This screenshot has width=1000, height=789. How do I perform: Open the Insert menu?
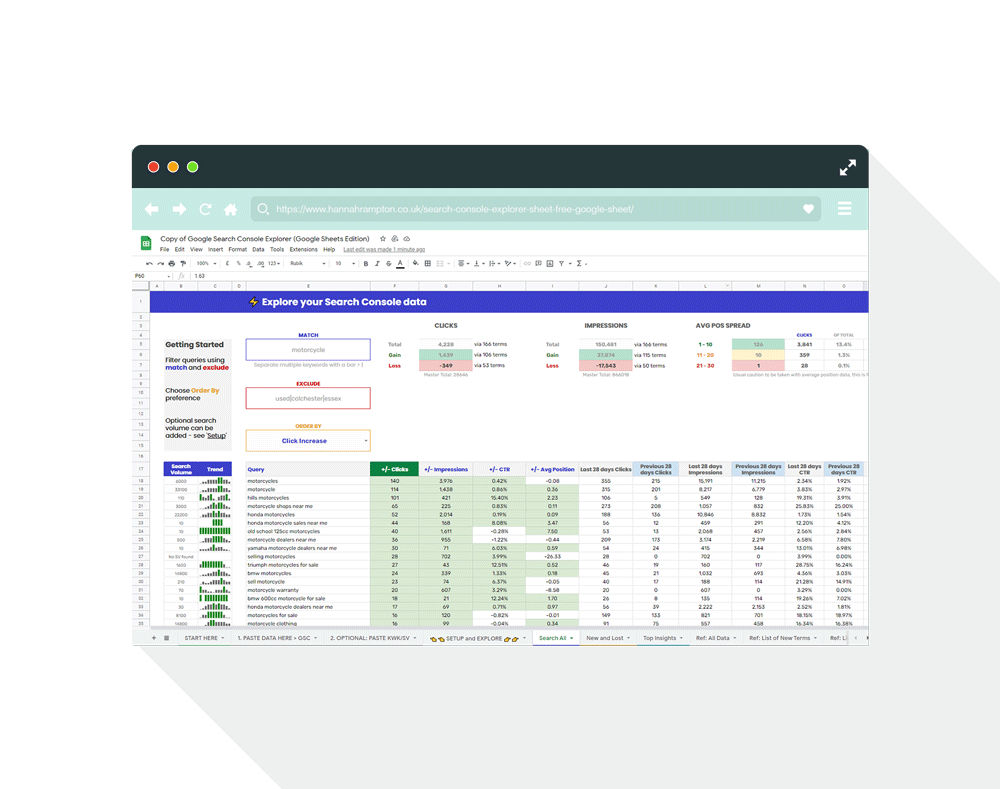pos(216,249)
